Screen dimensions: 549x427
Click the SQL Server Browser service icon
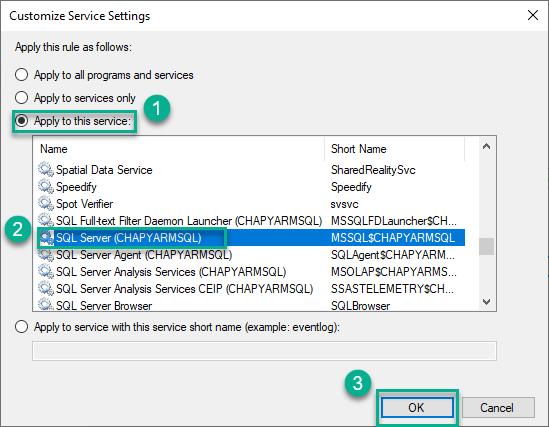pos(46,305)
